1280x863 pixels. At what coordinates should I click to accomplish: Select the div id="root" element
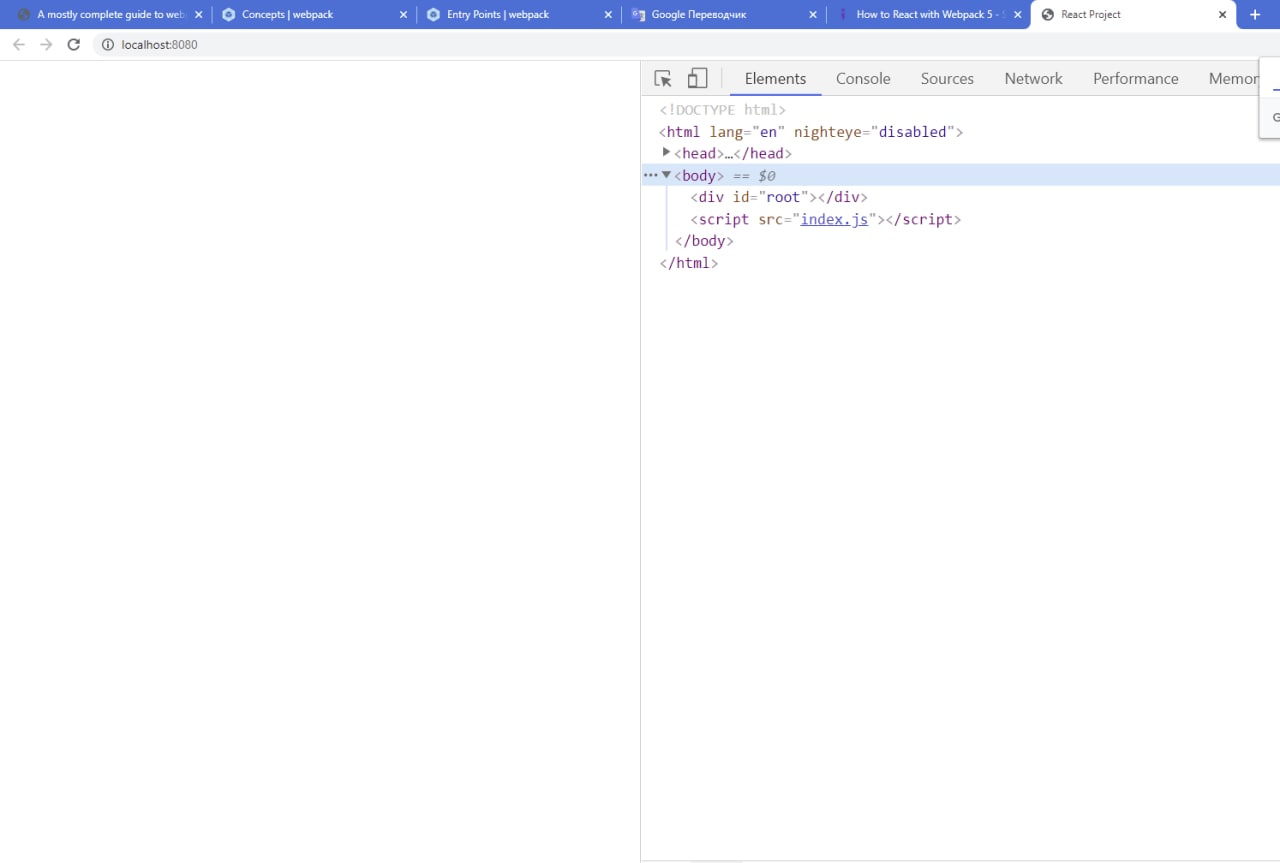(779, 197)
